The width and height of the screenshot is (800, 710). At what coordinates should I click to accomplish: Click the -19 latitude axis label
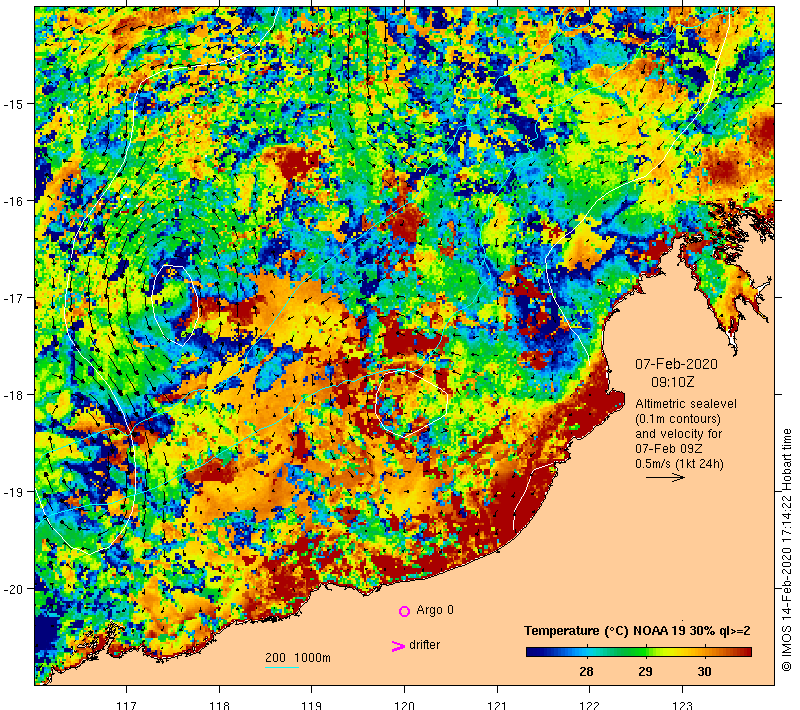13,492
